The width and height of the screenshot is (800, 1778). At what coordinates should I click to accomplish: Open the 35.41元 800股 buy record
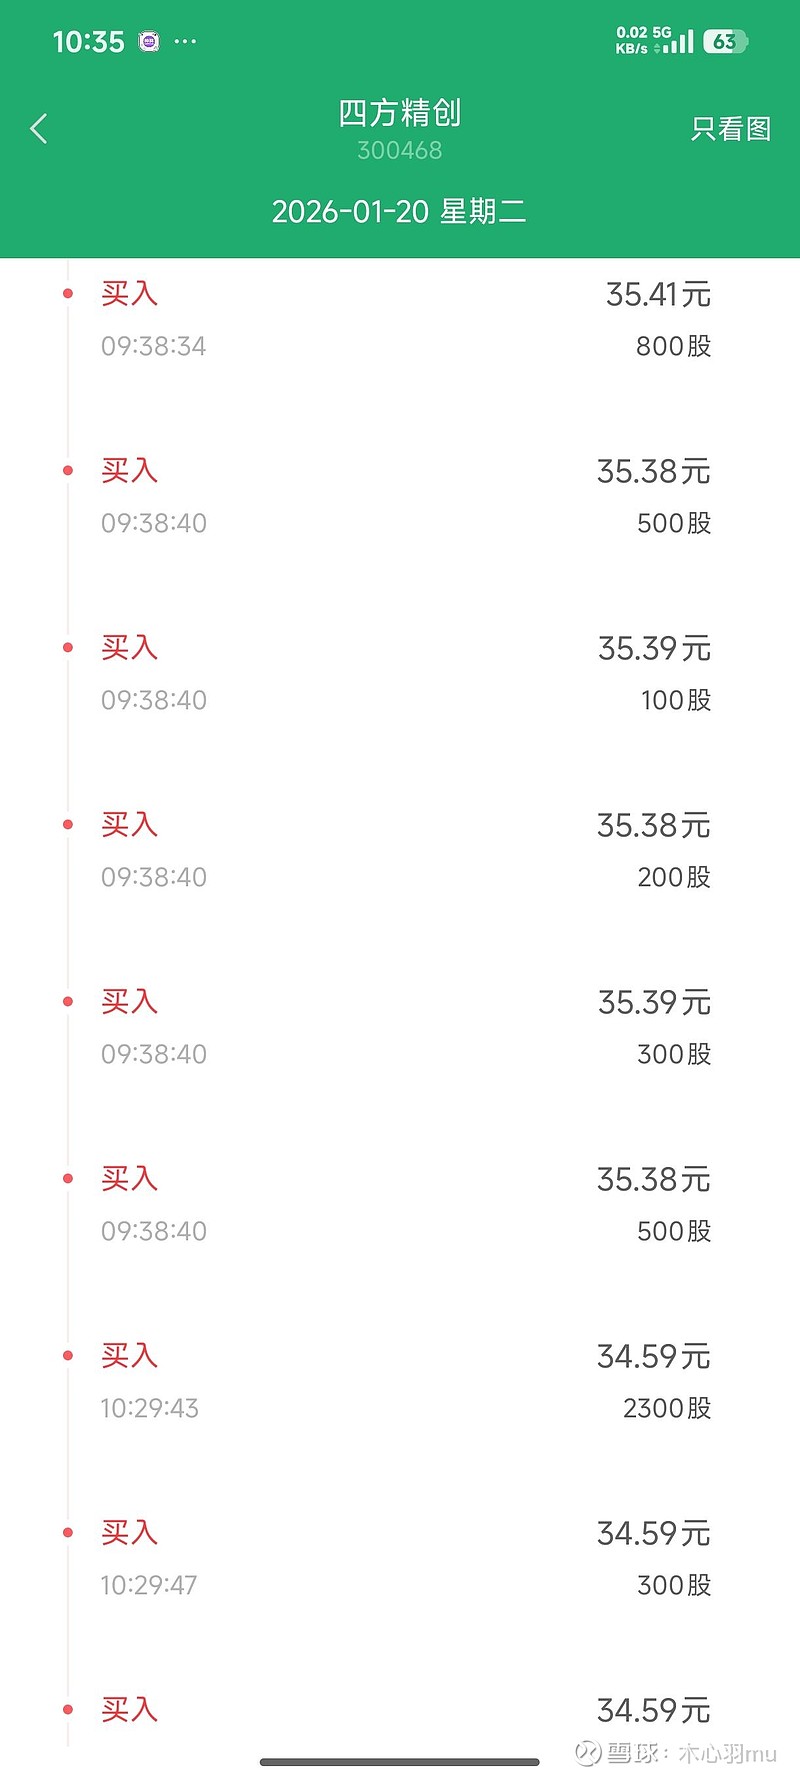pyautogui.click(x=400, y=320)
